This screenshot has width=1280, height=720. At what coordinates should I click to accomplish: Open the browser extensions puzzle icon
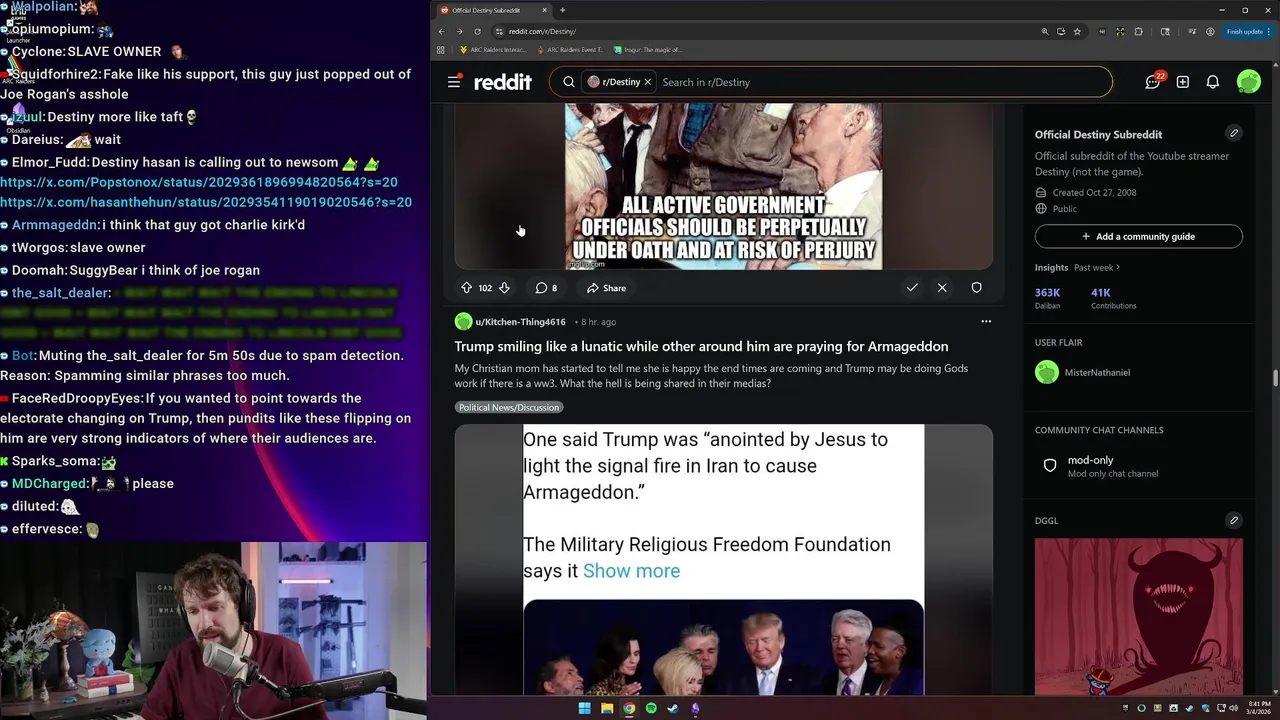point(1138,31)
